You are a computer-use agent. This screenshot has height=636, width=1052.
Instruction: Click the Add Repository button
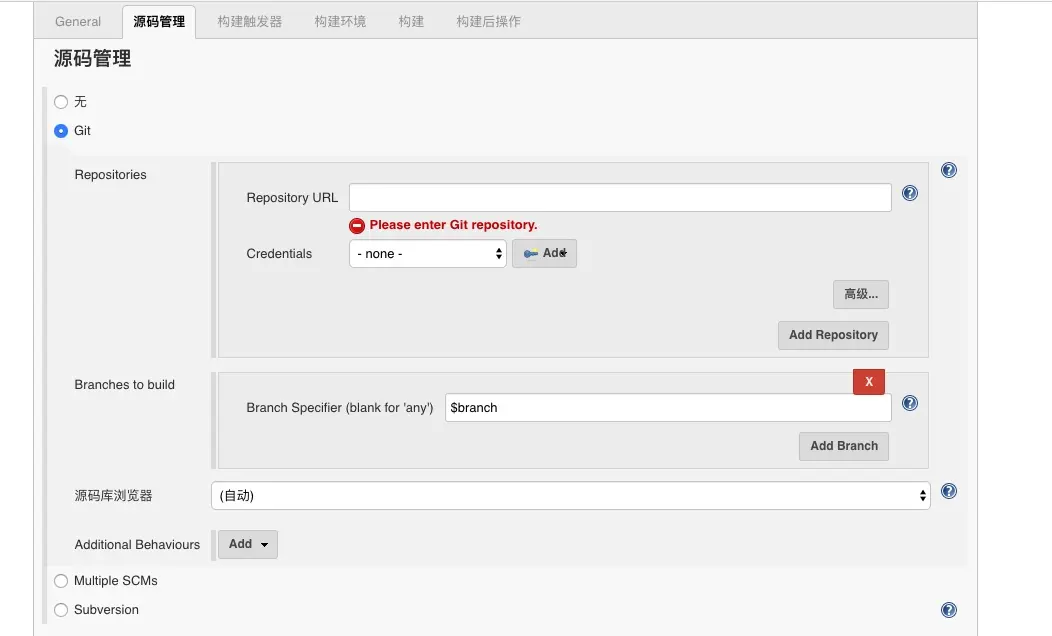833,335
